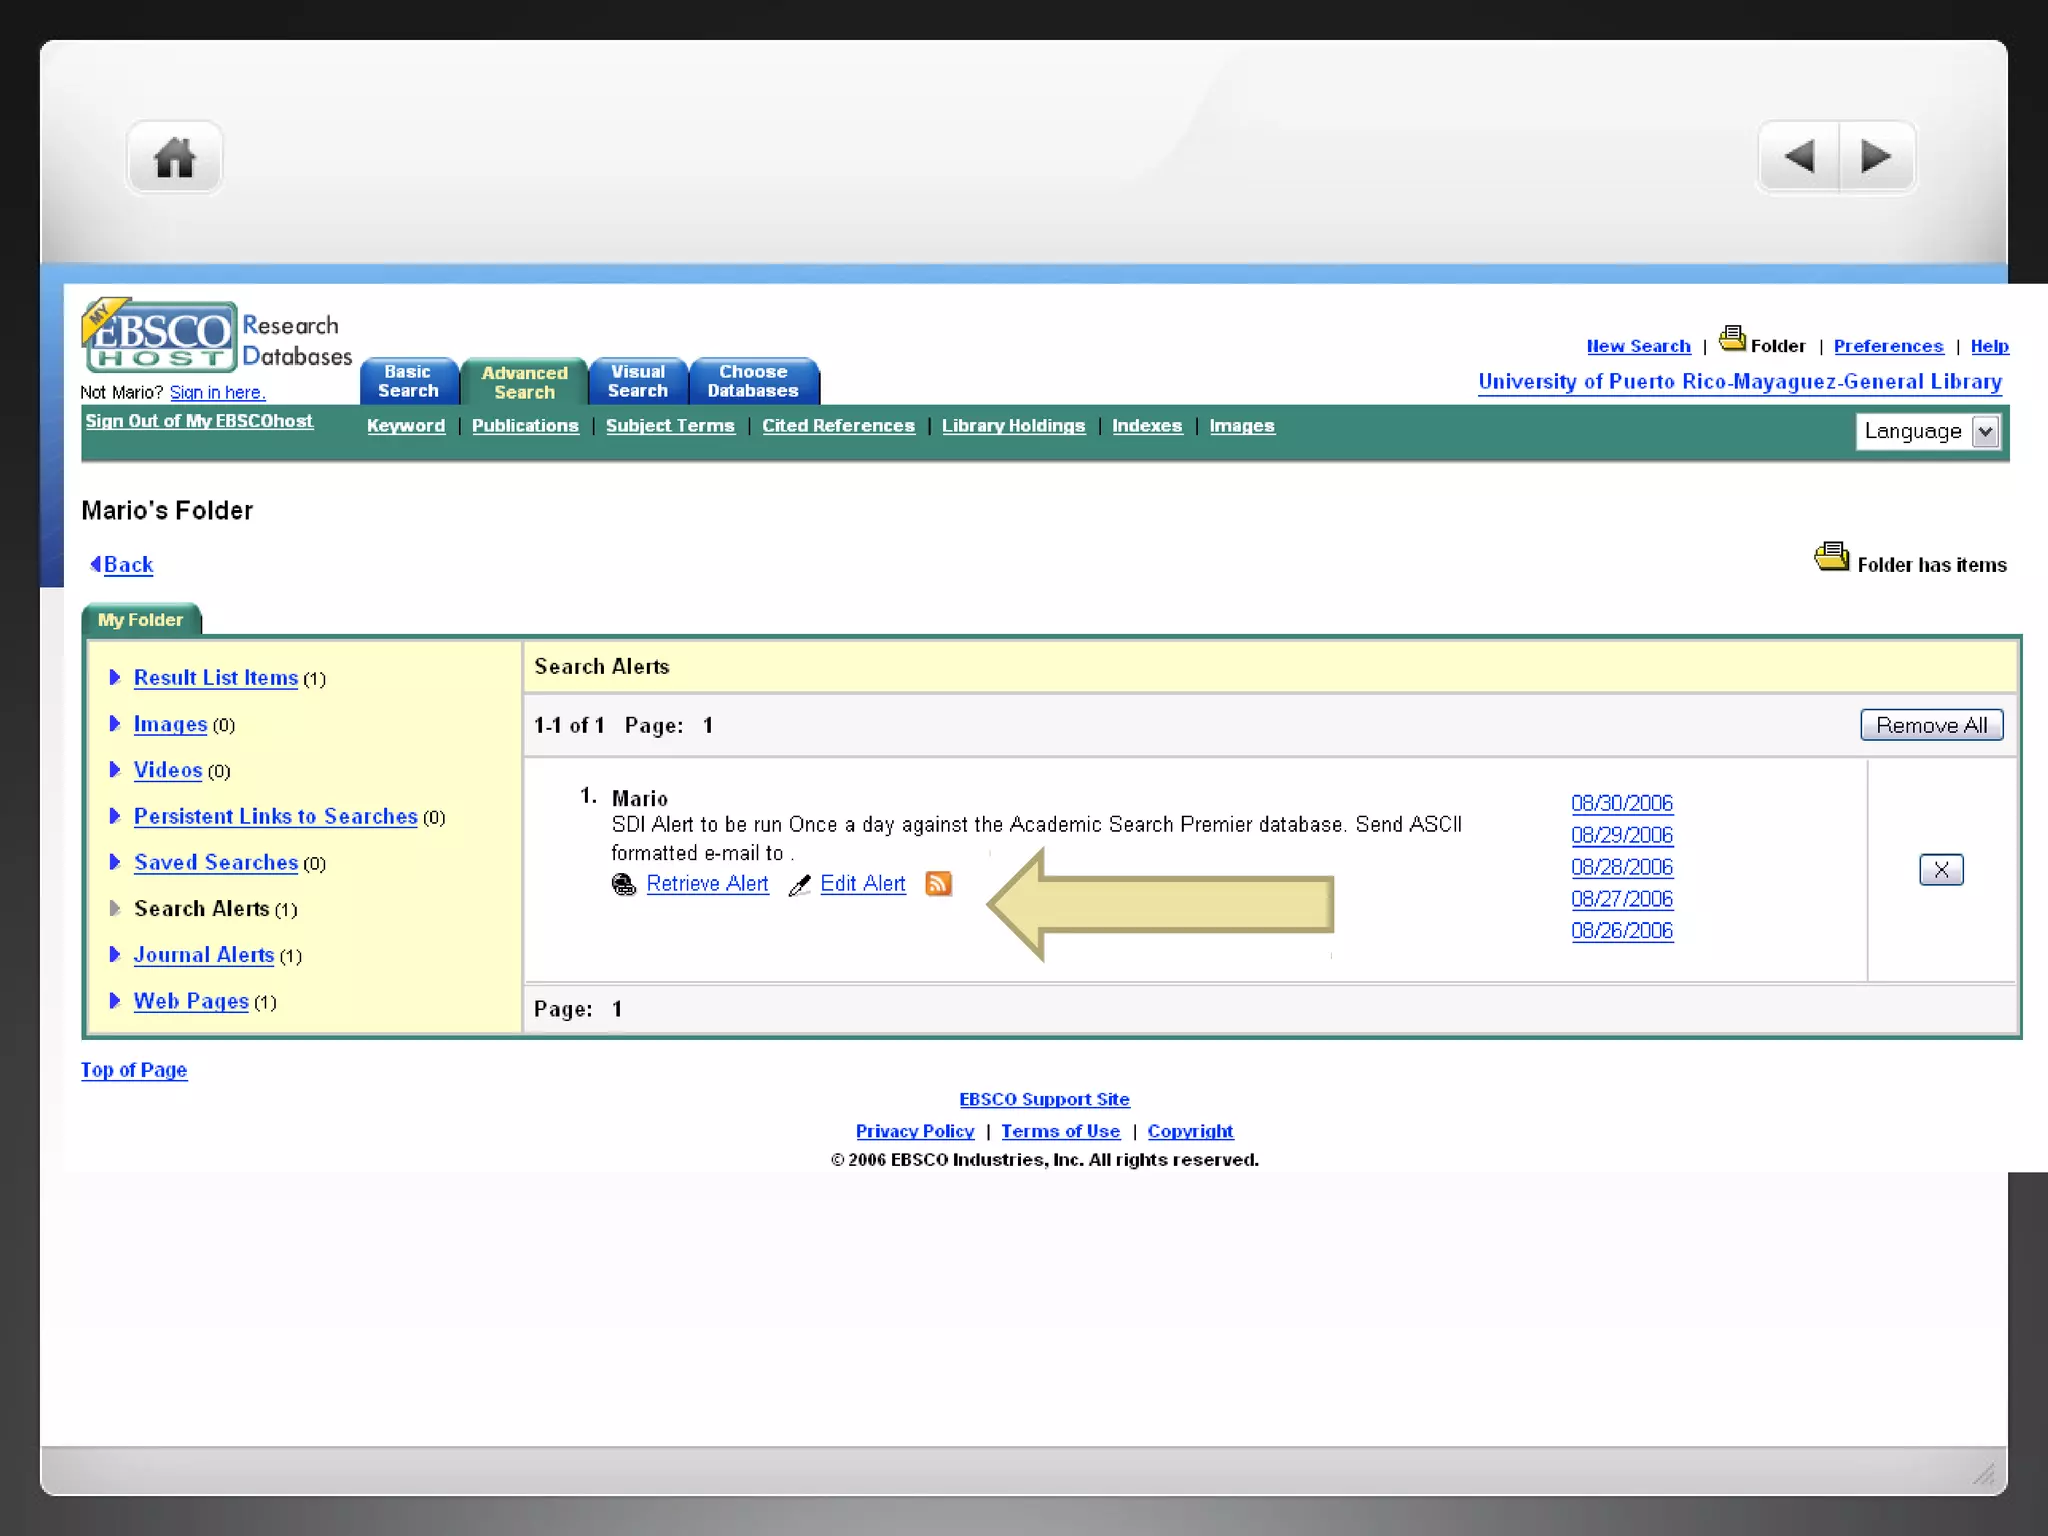The height and width of the screenshot is (1536, 2048).
Task: Expand Journal Alerts triangle
Action: click(115, 955)
